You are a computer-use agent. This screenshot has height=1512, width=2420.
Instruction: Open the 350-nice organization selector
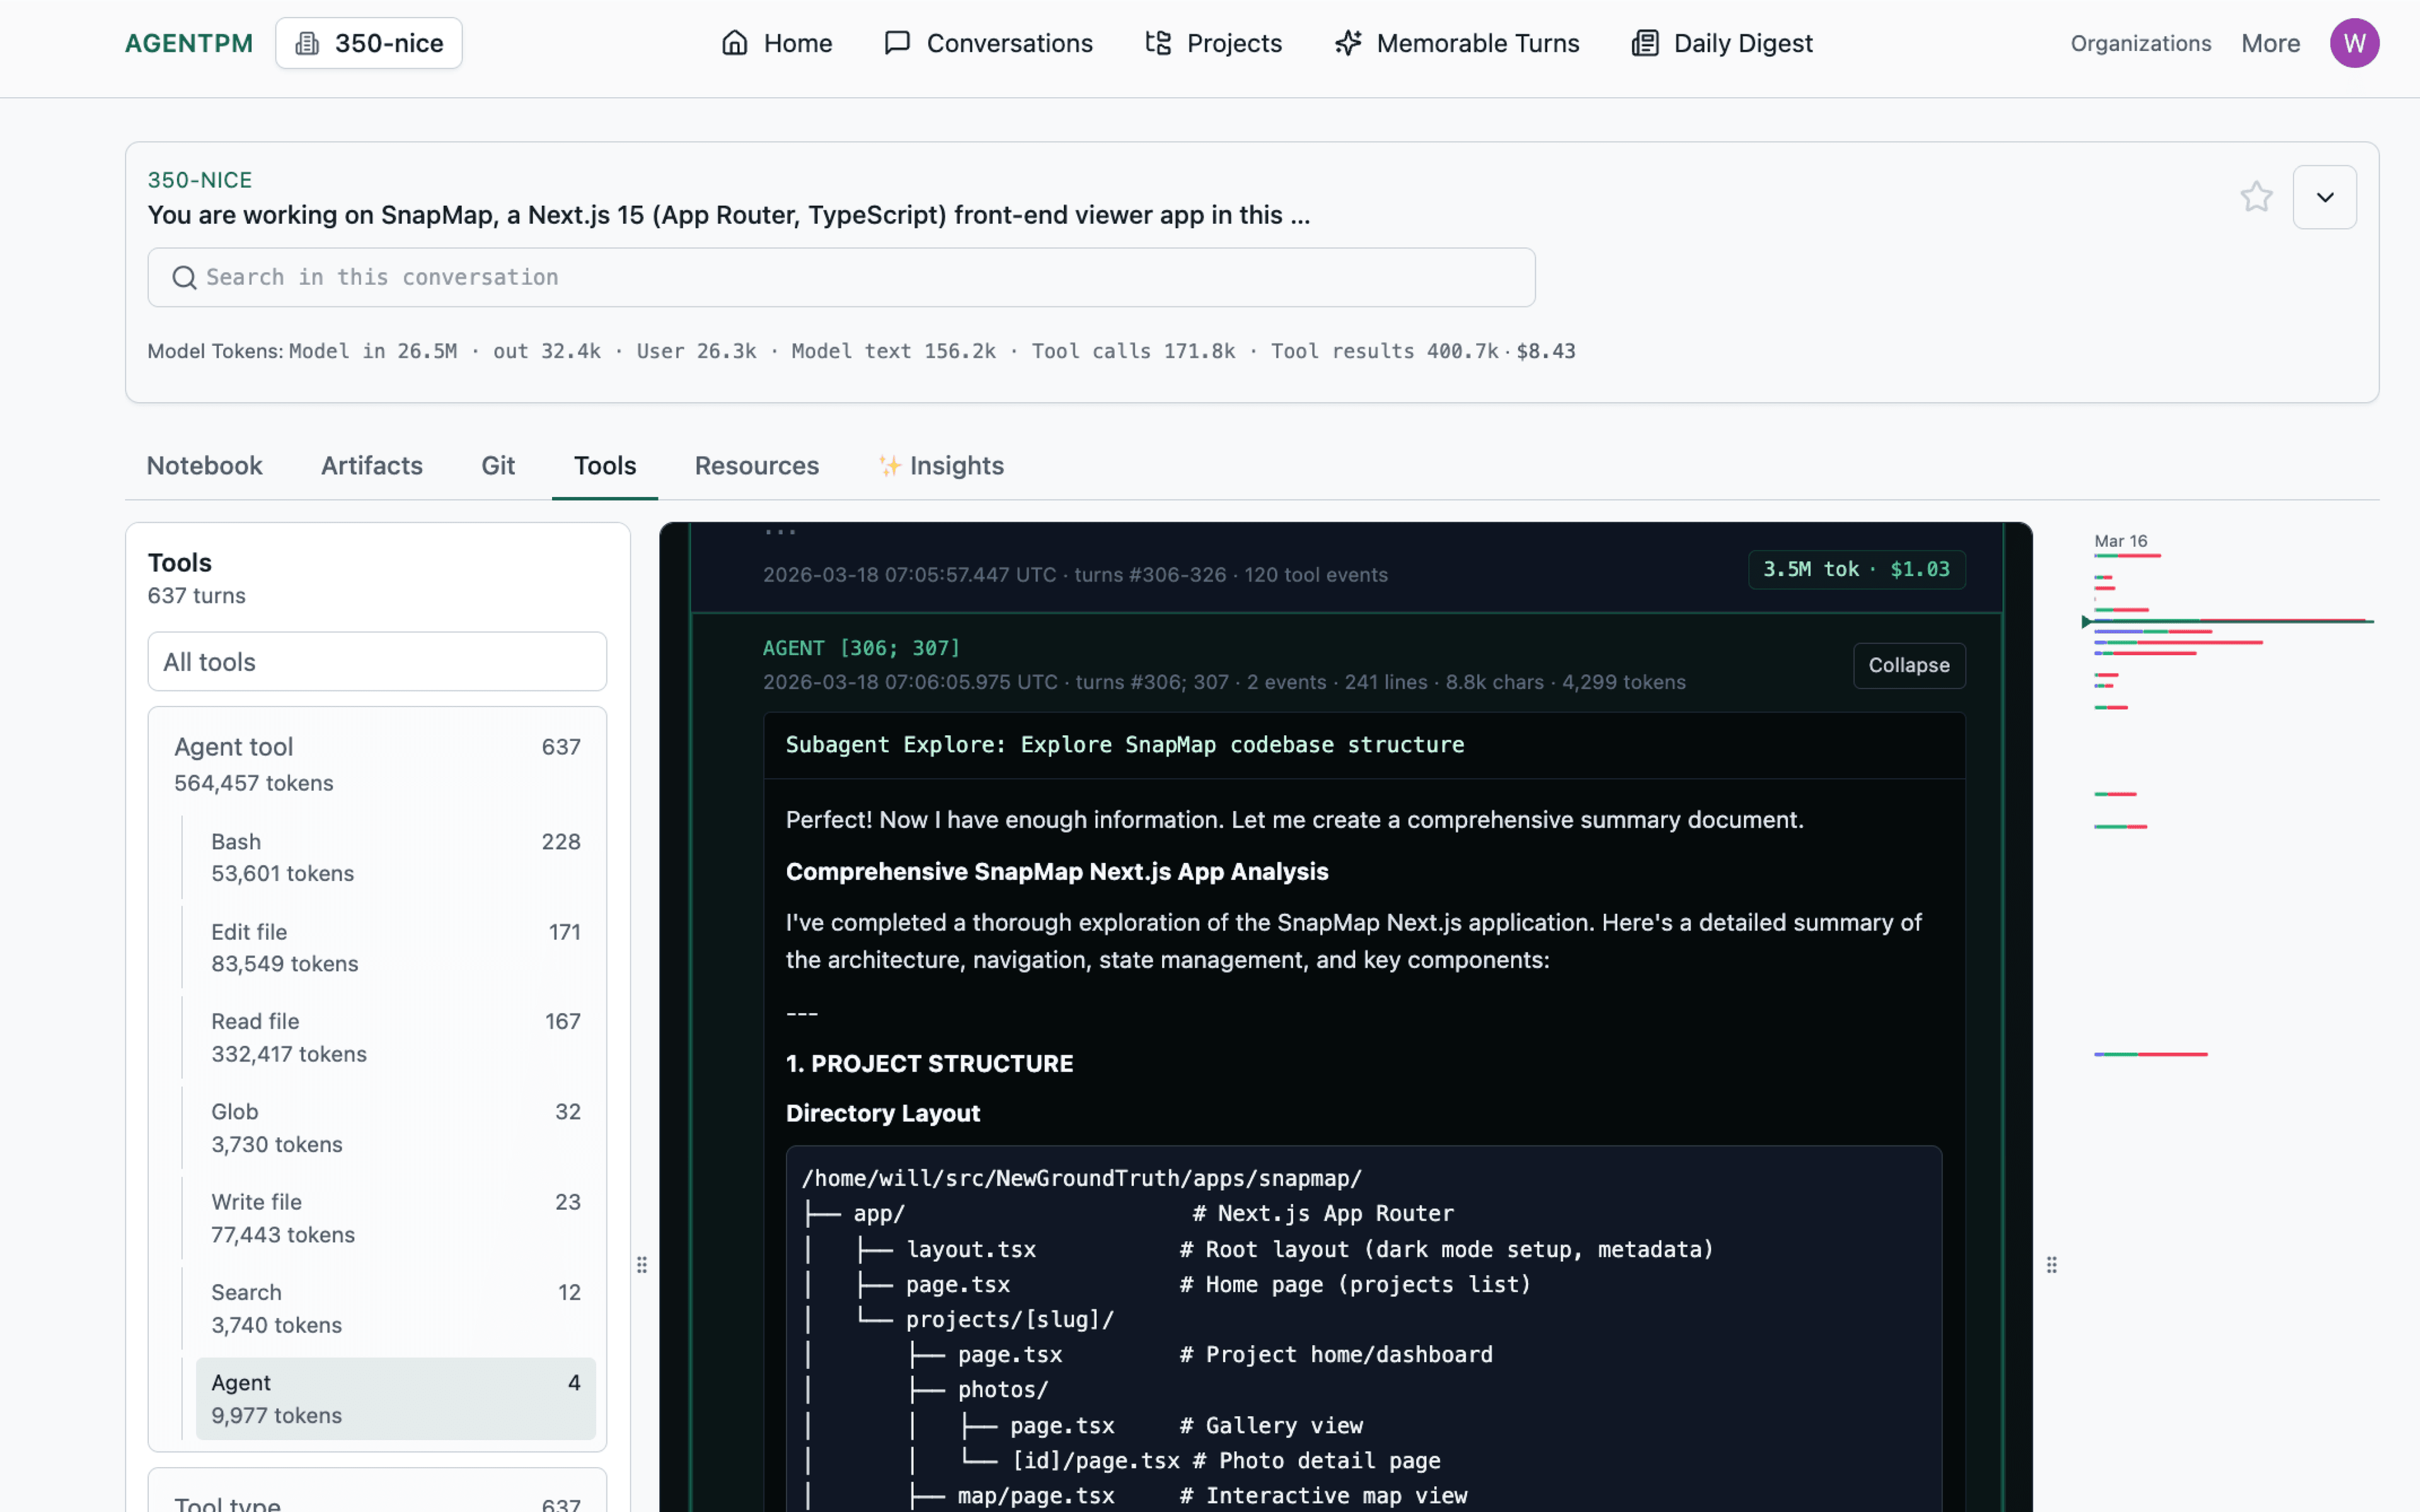369,43
